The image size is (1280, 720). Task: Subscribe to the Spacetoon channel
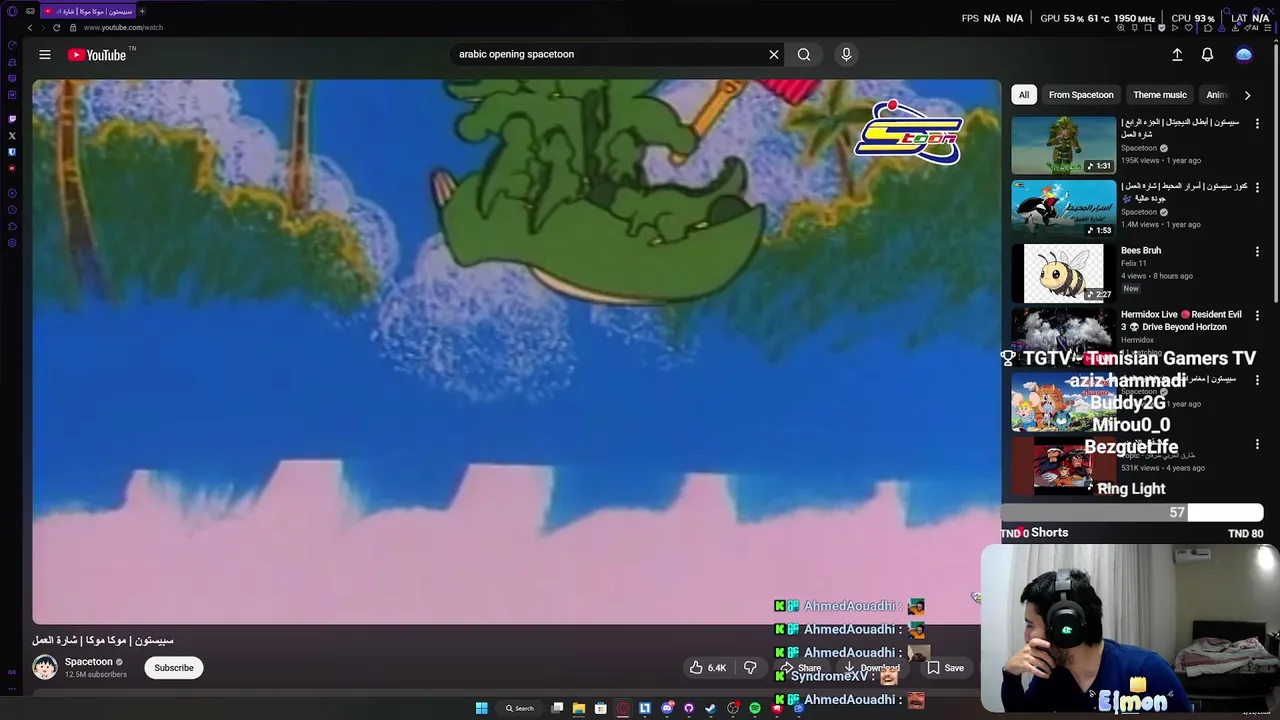click(174, 668)
